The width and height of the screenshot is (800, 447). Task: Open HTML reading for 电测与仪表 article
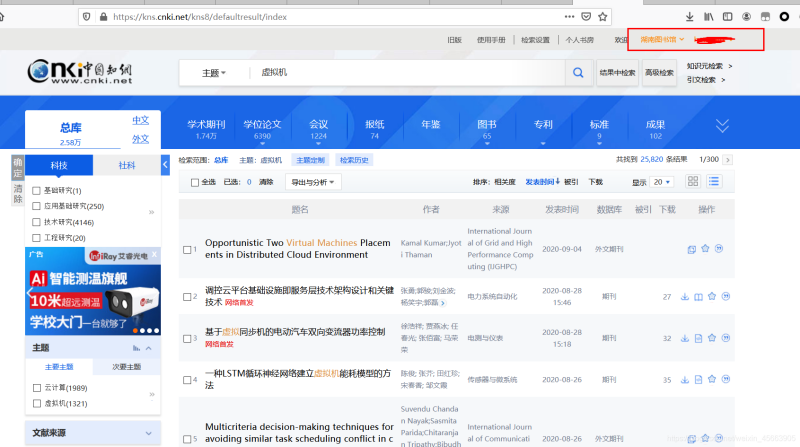pos(698,338)
